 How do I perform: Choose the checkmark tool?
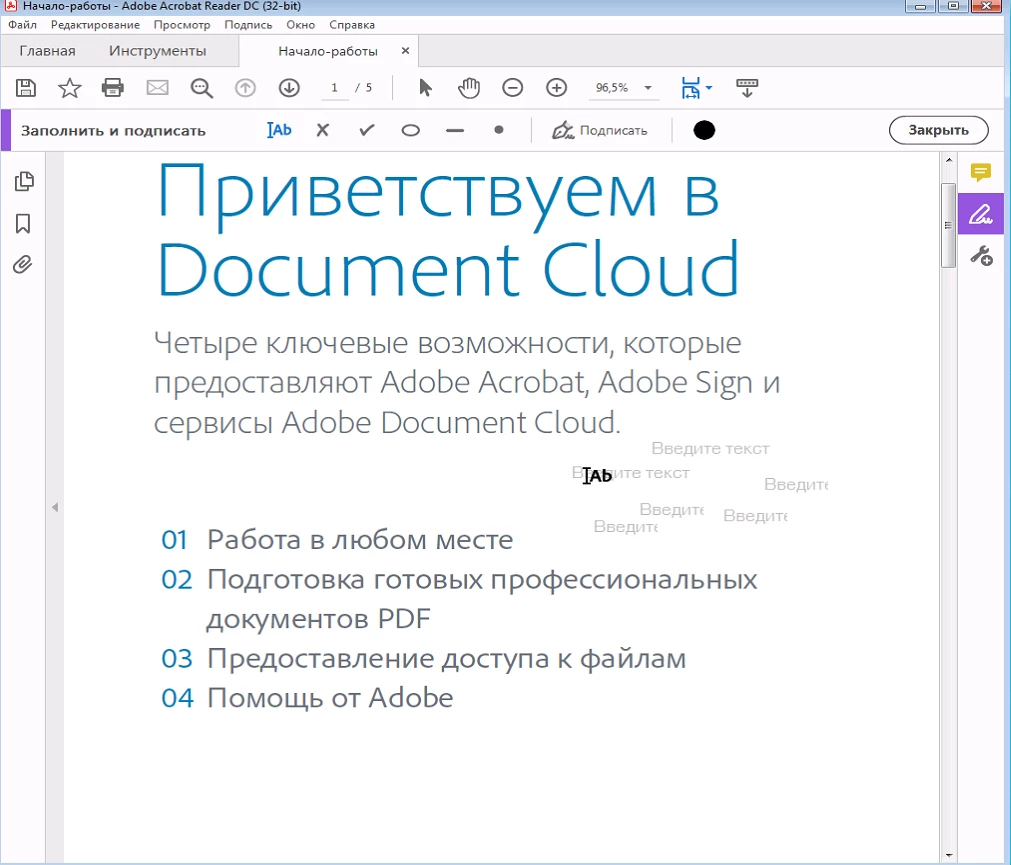367,130
